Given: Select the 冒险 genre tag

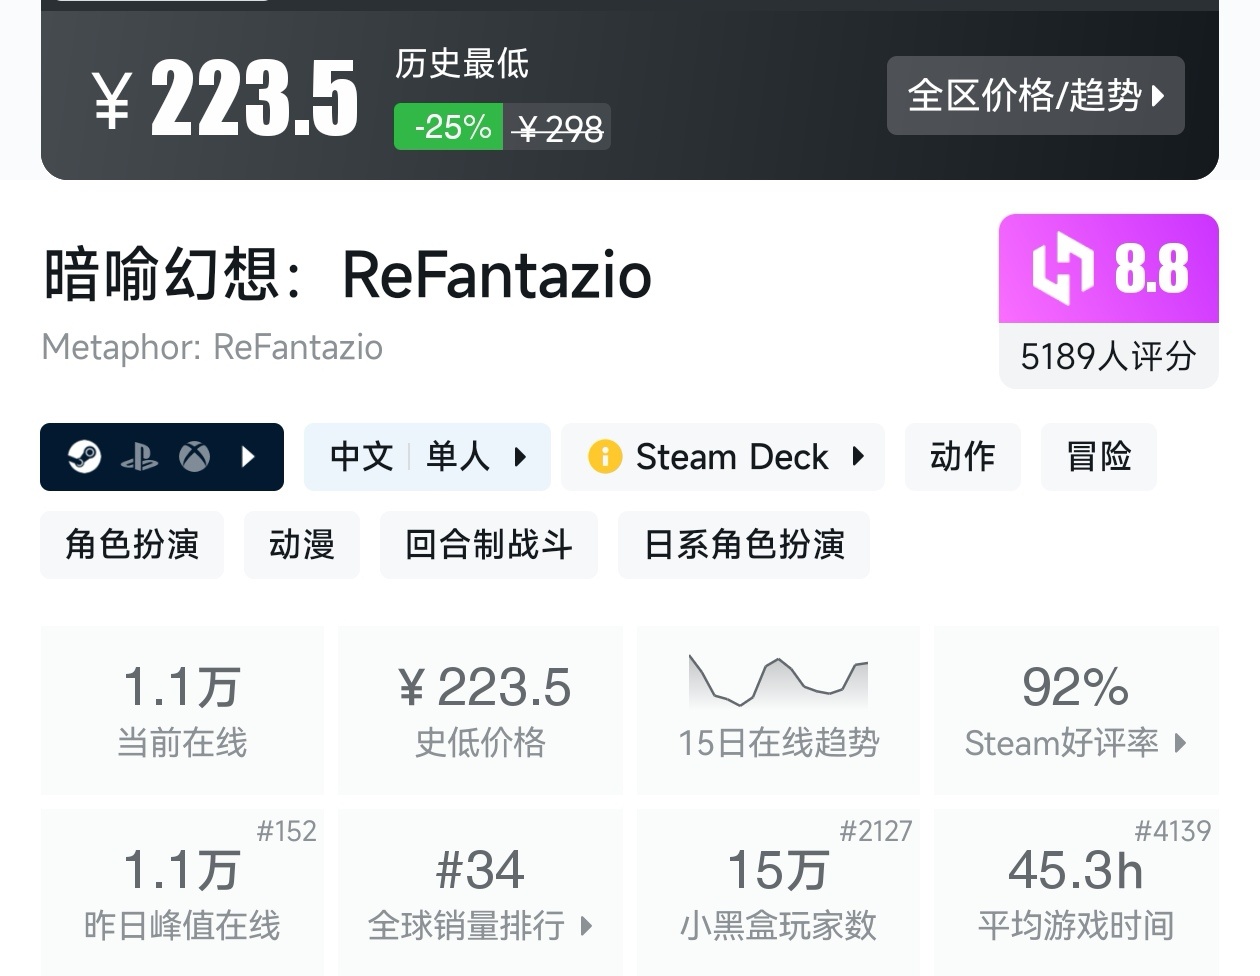Looking at the screenshot, I should (1098, 457).
